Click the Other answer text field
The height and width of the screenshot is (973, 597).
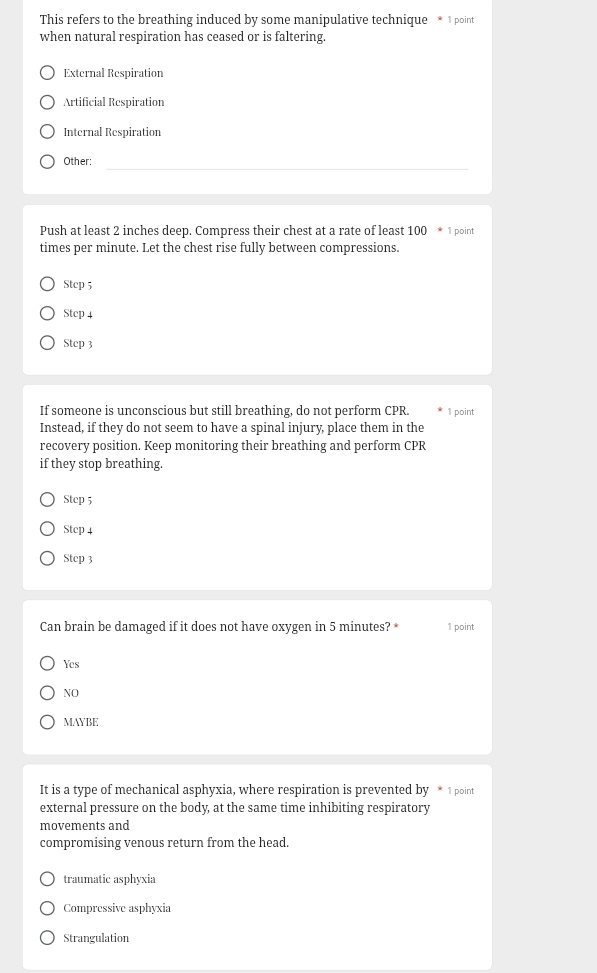[287, 161]
